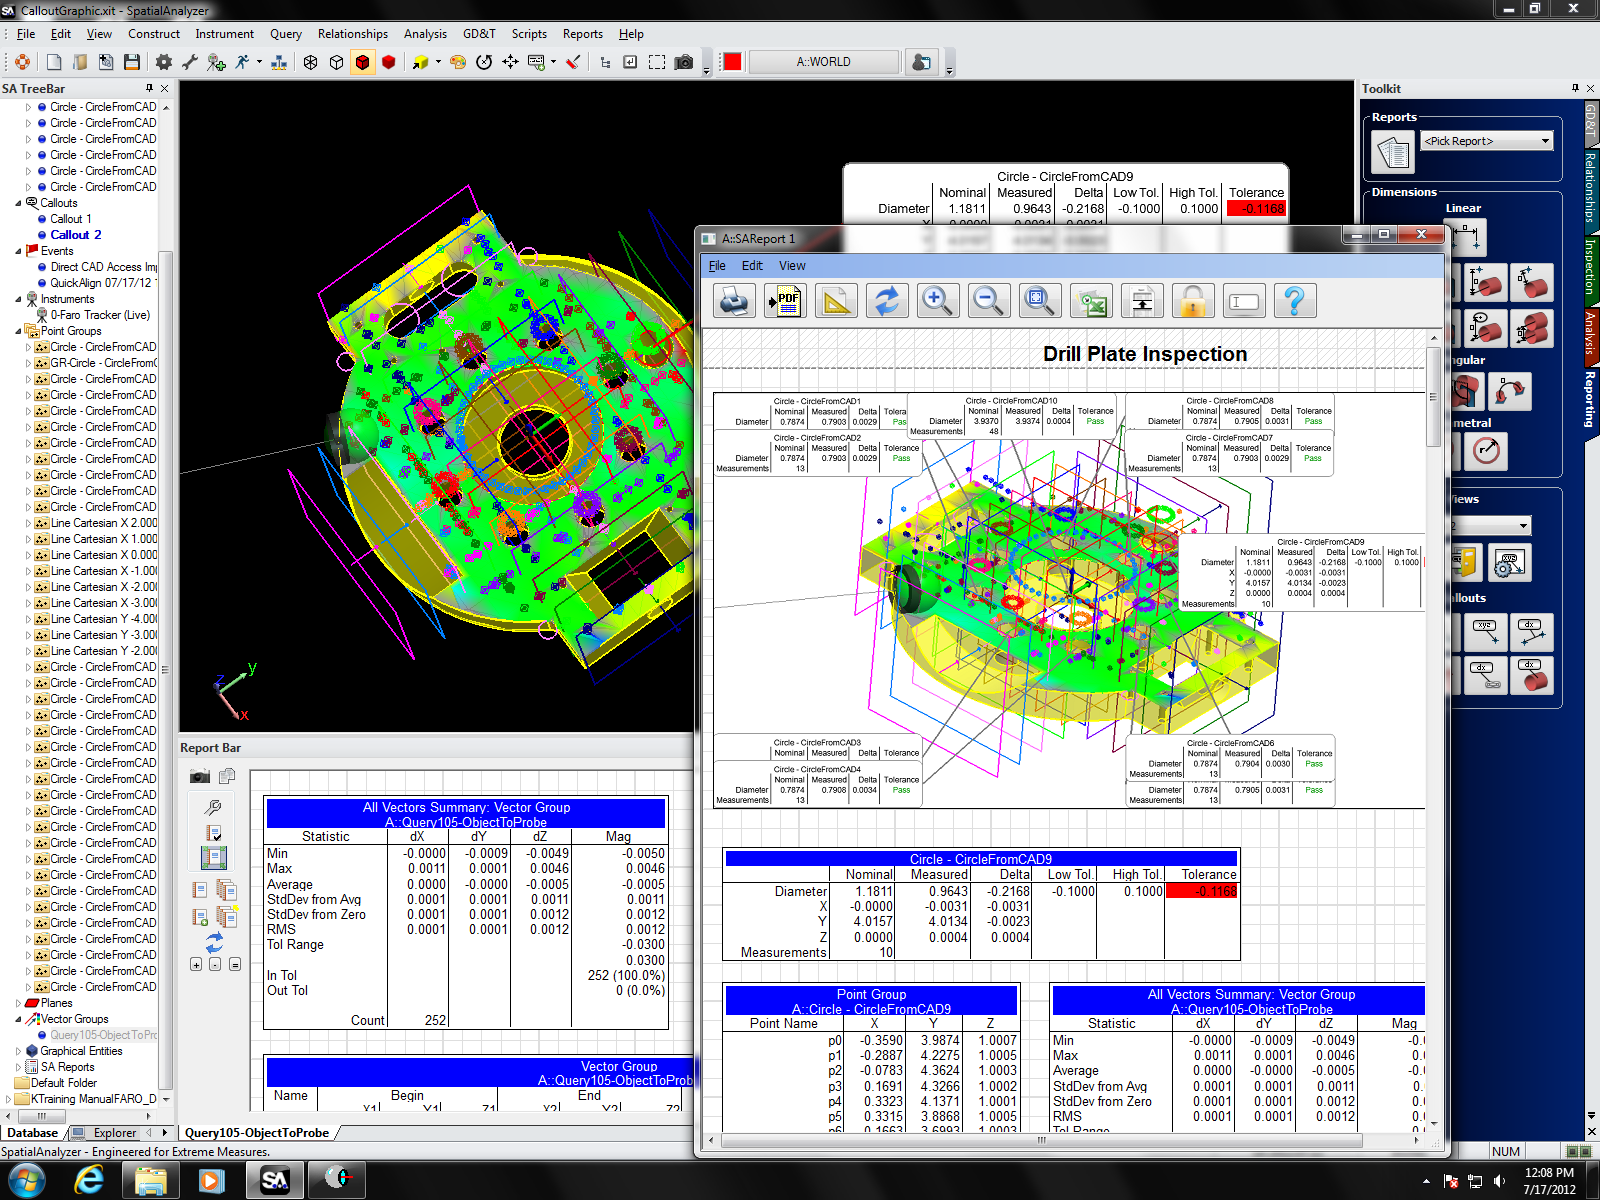
Task: Open the PDF export icon in SAReport toolbar
Action: [x=784, y=300]
